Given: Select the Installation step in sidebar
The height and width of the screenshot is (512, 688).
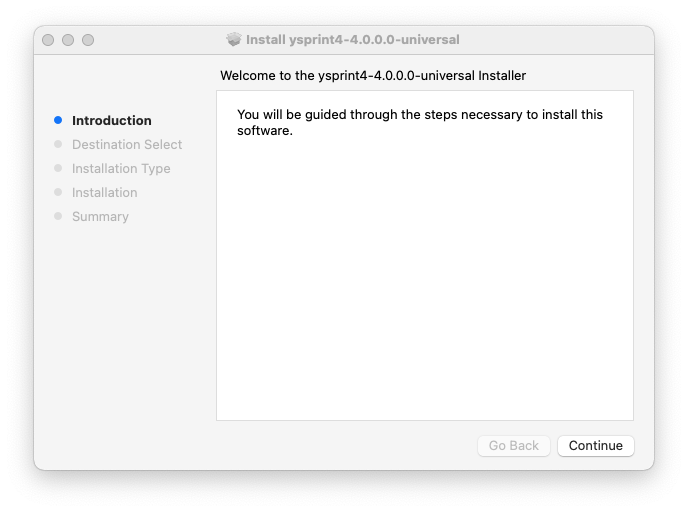Looking at the screenshot, I should click(x=105, y=193).
